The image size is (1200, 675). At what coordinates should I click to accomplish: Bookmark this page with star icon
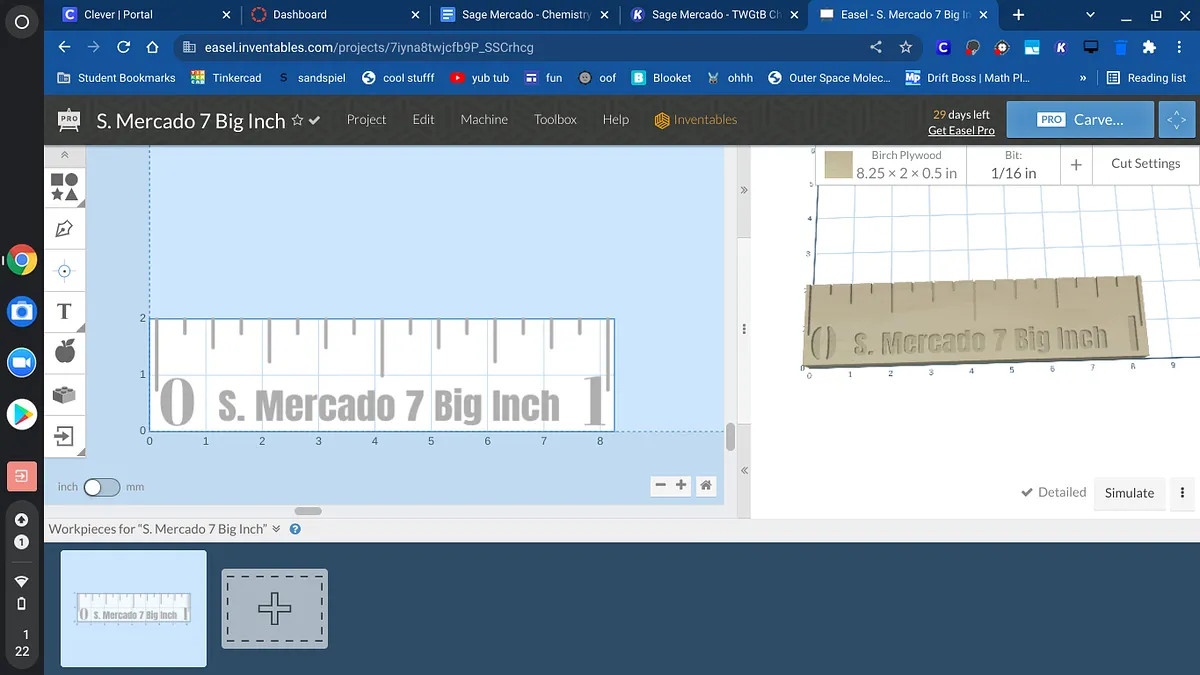[x=906, y=47]
